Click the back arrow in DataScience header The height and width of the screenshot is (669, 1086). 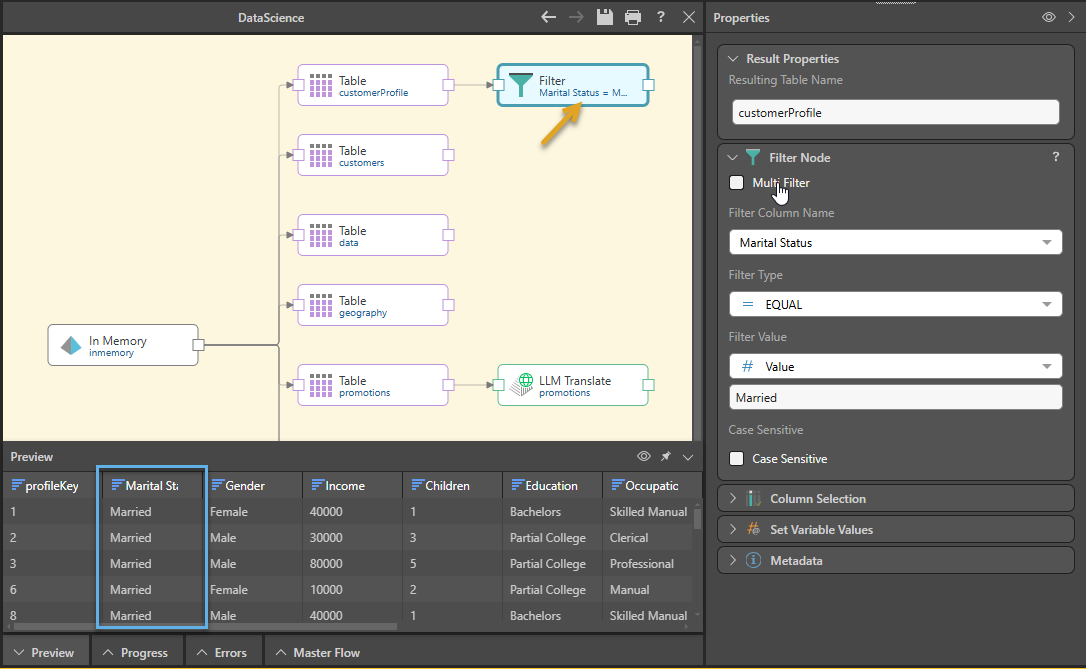548,17
